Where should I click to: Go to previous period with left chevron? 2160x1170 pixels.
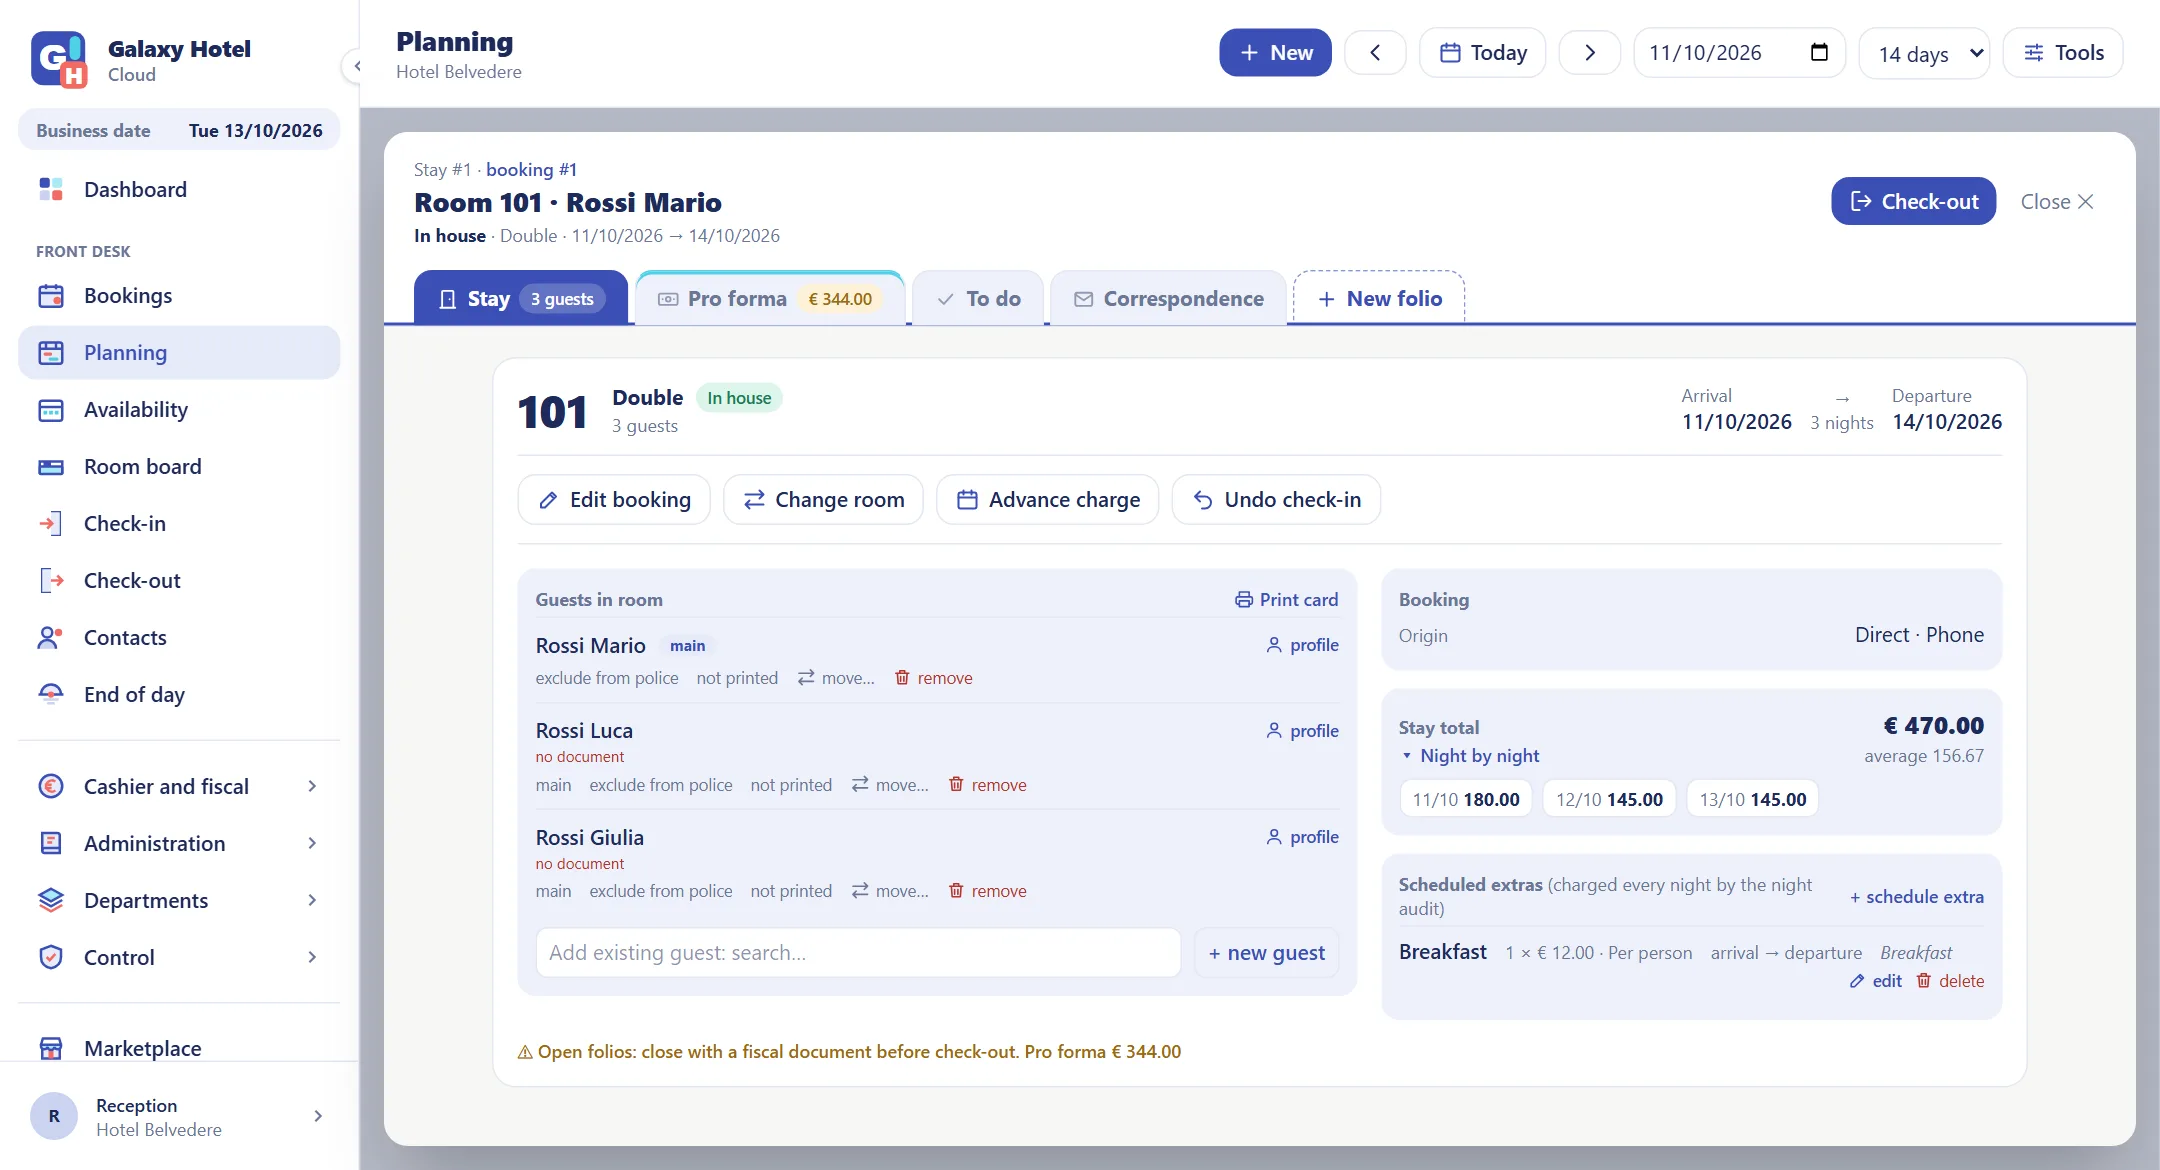click(1375, 53)
